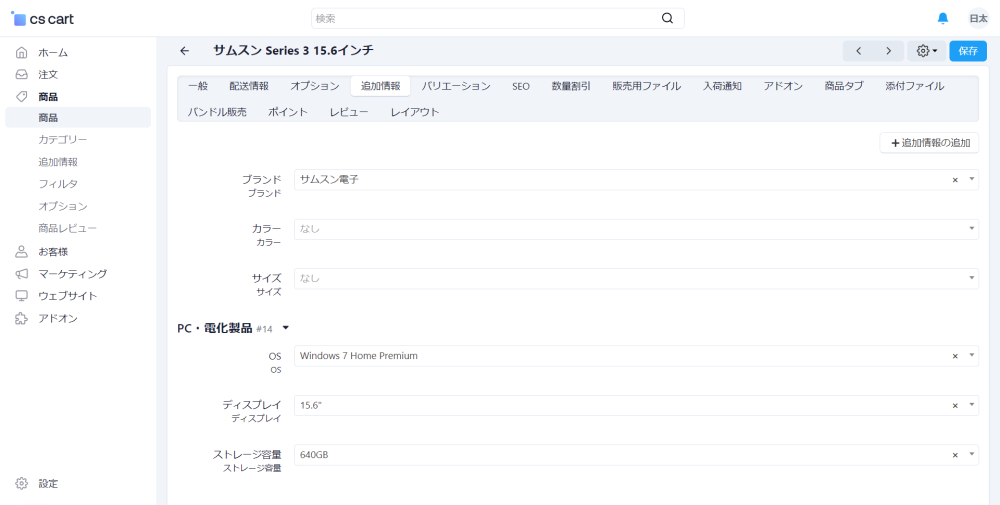Go to previous product with chevron
Screen dimensions: 1000x505
tap(858, 51)
